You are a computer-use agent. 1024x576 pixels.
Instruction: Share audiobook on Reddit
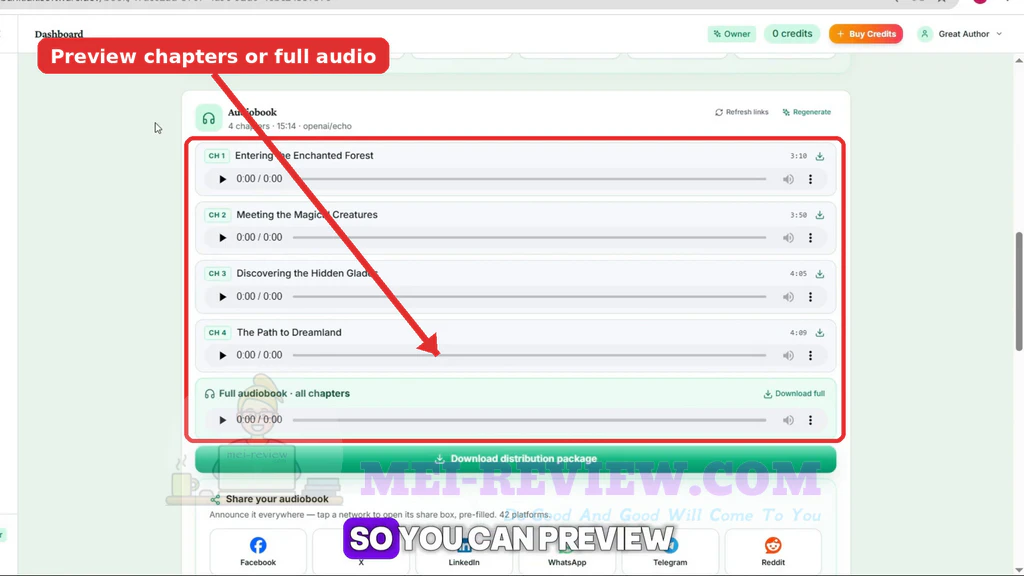coord(773,551)
